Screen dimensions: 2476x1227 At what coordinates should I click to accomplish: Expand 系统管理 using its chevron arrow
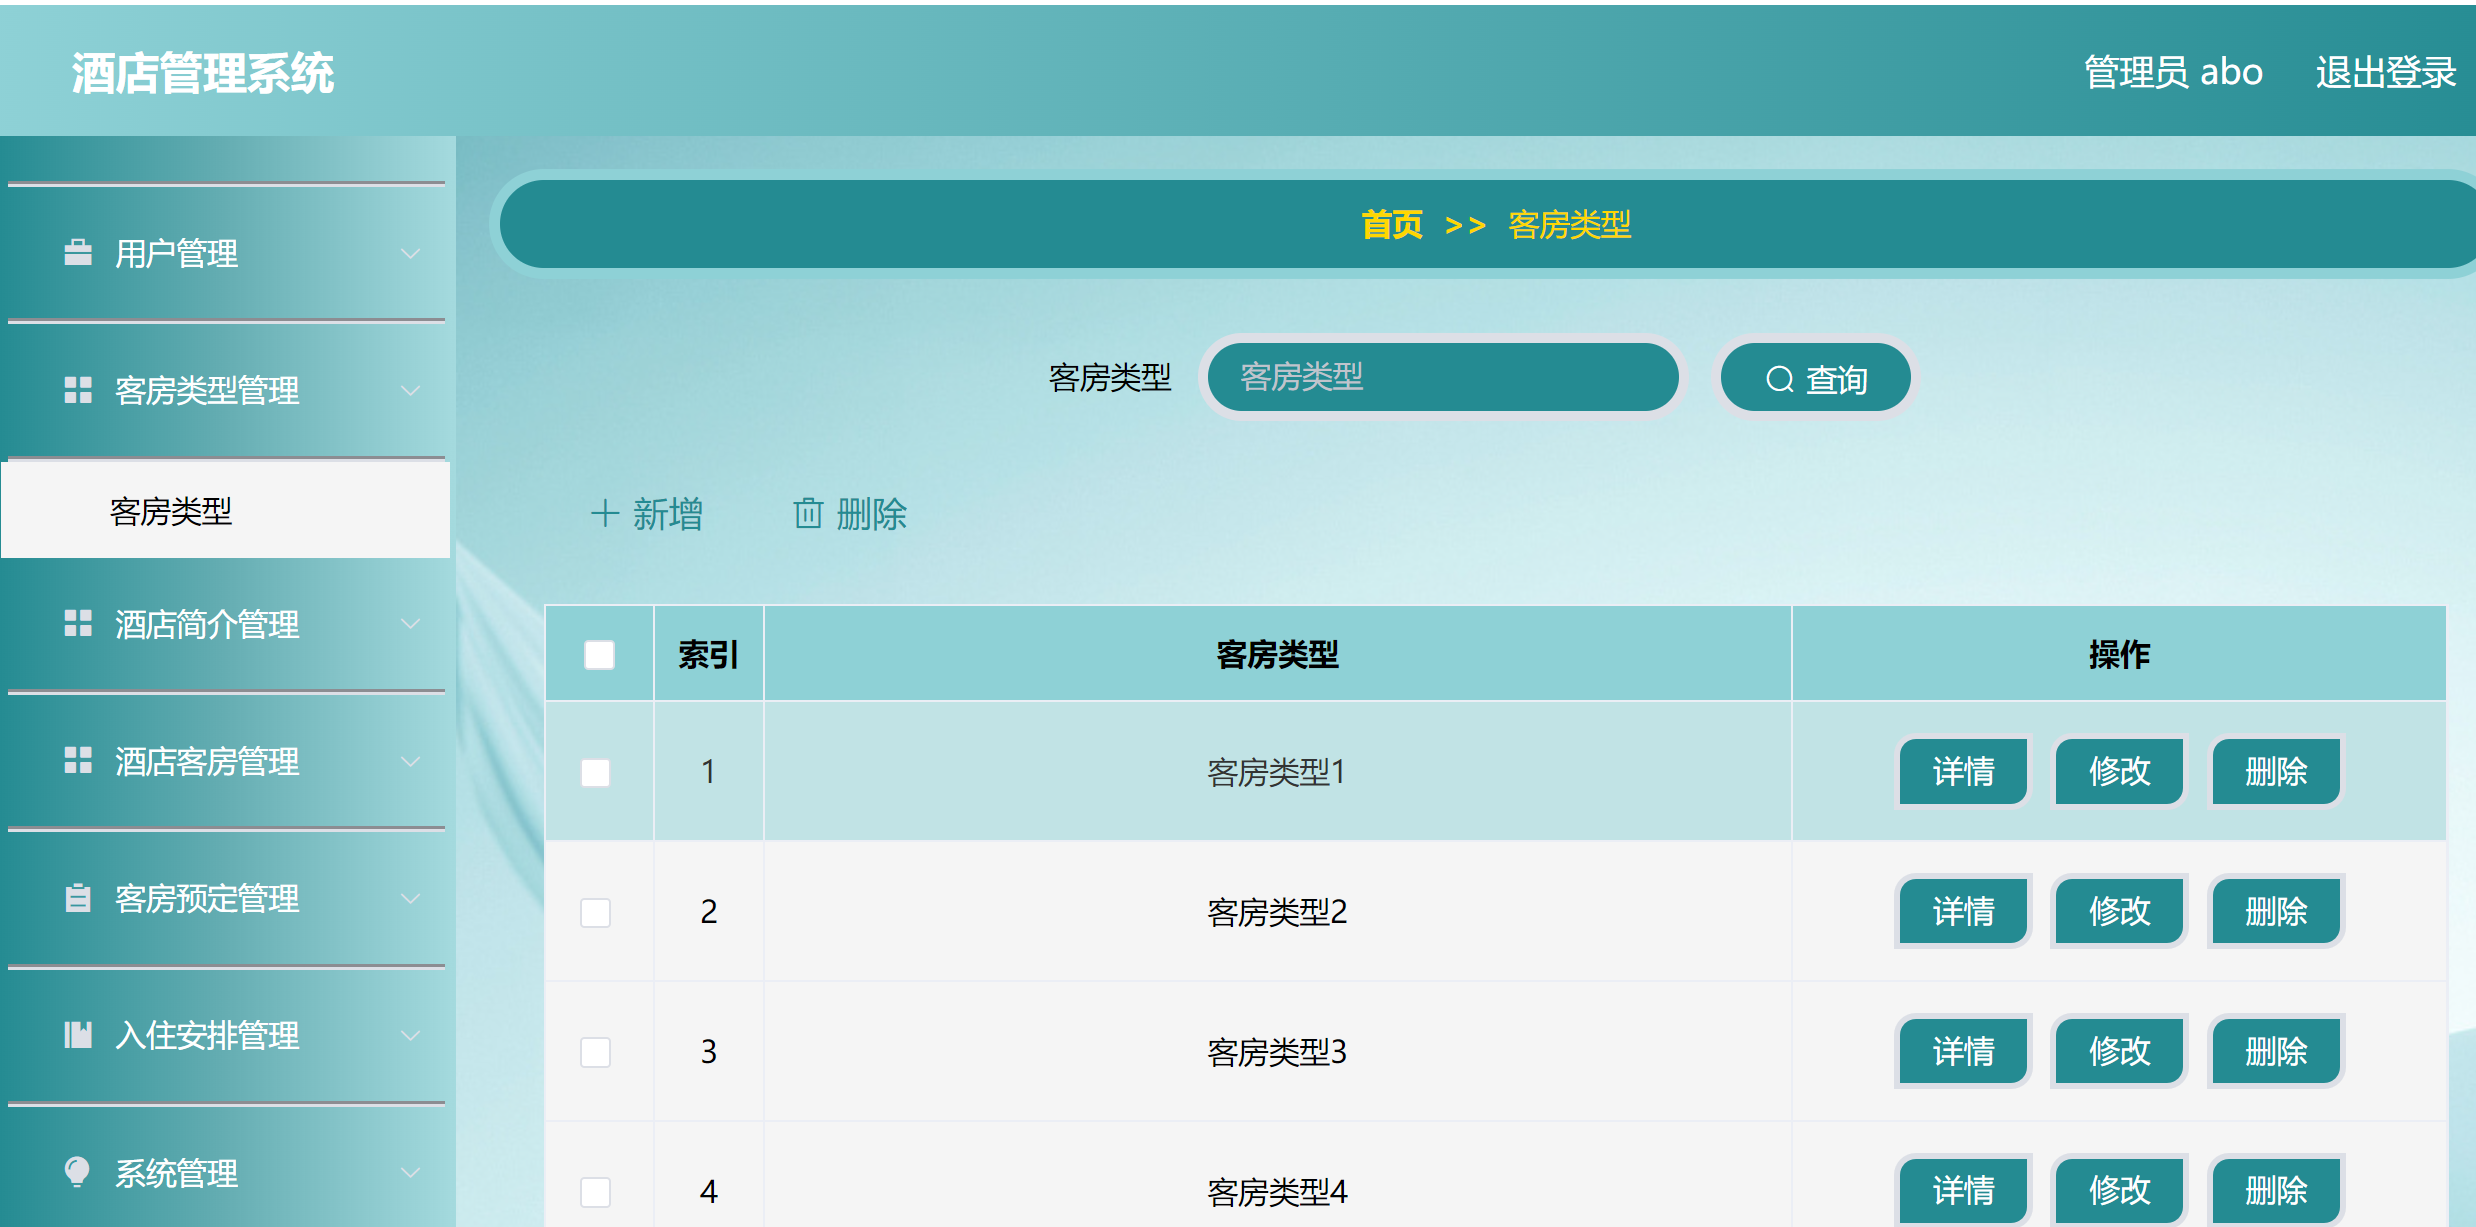click(x=410, y=1173)
